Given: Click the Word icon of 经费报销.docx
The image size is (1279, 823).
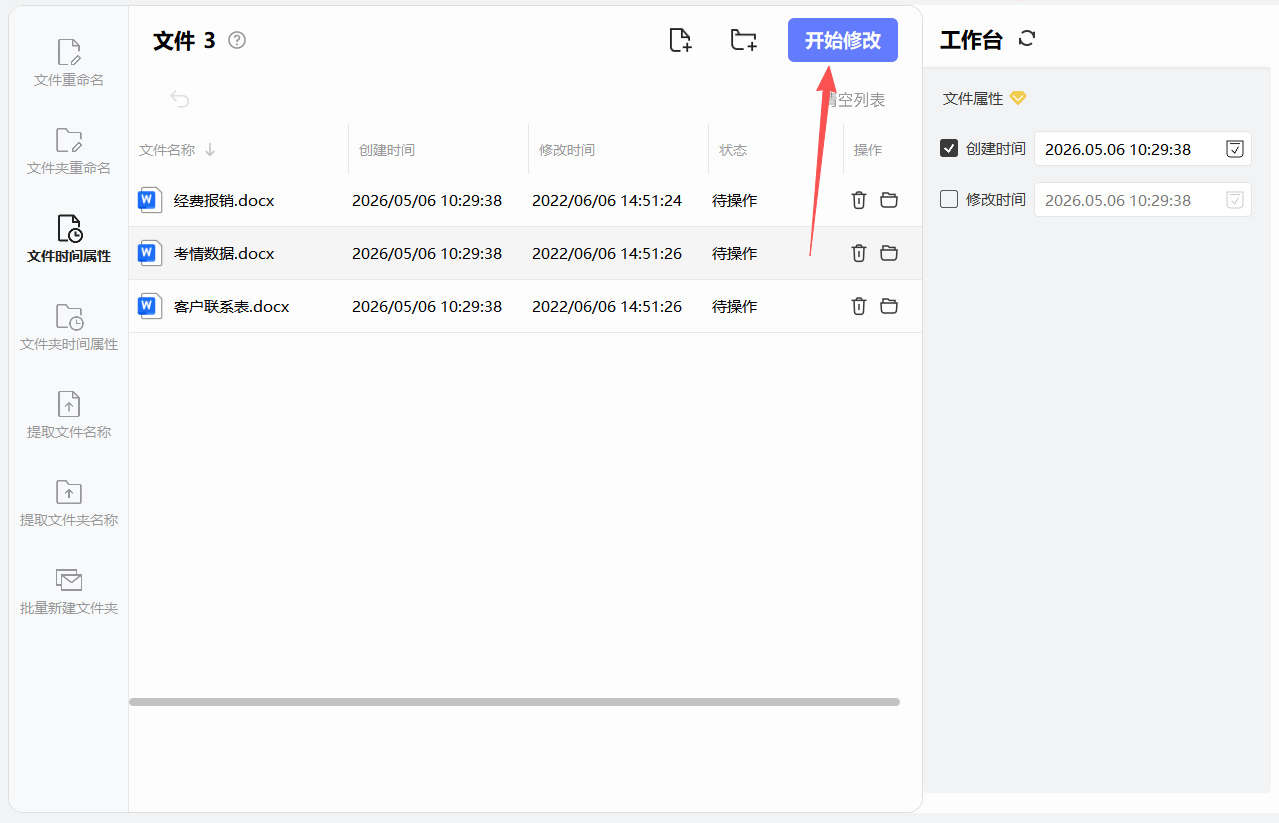Looking at the screenshot, I should click(149, 200).
